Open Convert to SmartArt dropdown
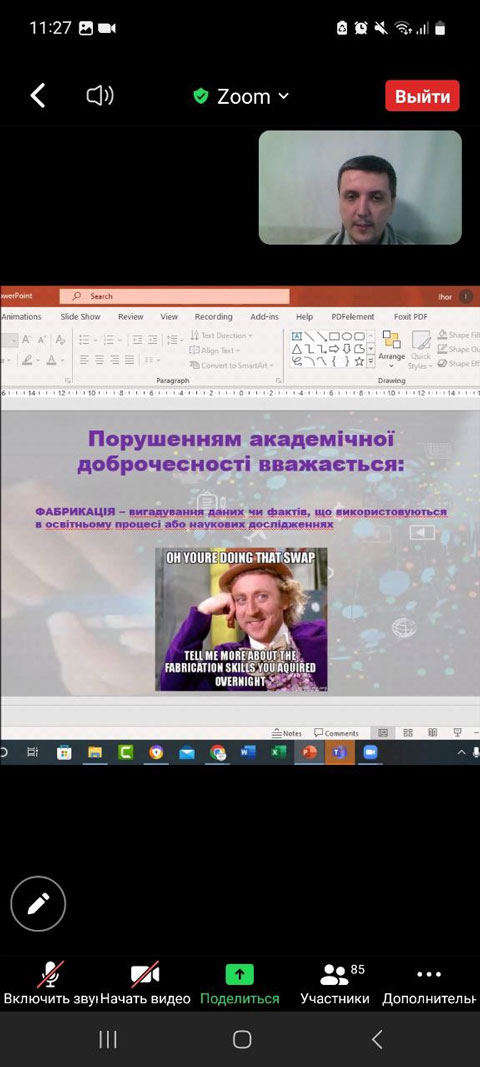This screenshot has height=1067, width=480. click(231, 365)
